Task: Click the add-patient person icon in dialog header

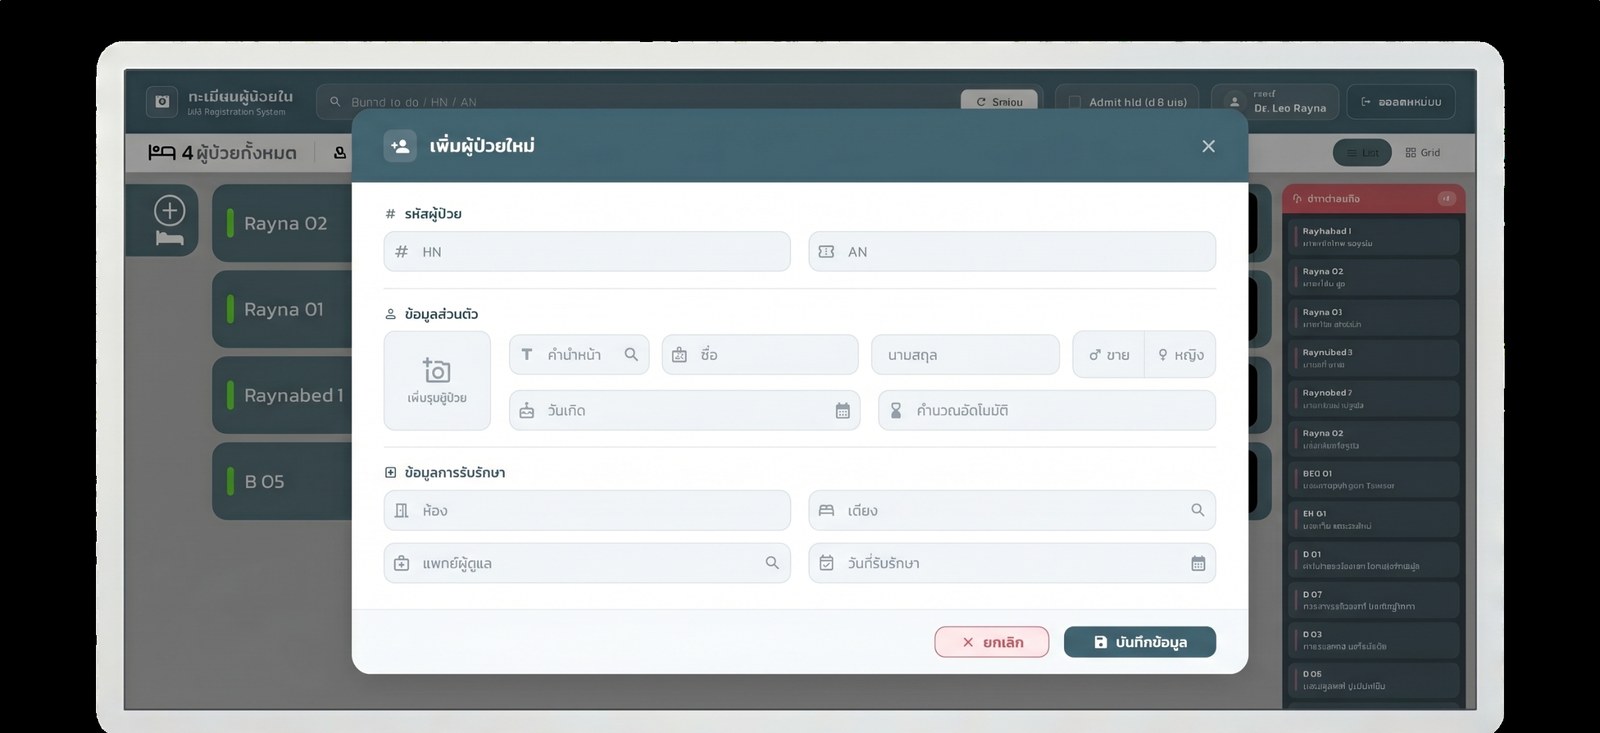Action: [400, 146]
